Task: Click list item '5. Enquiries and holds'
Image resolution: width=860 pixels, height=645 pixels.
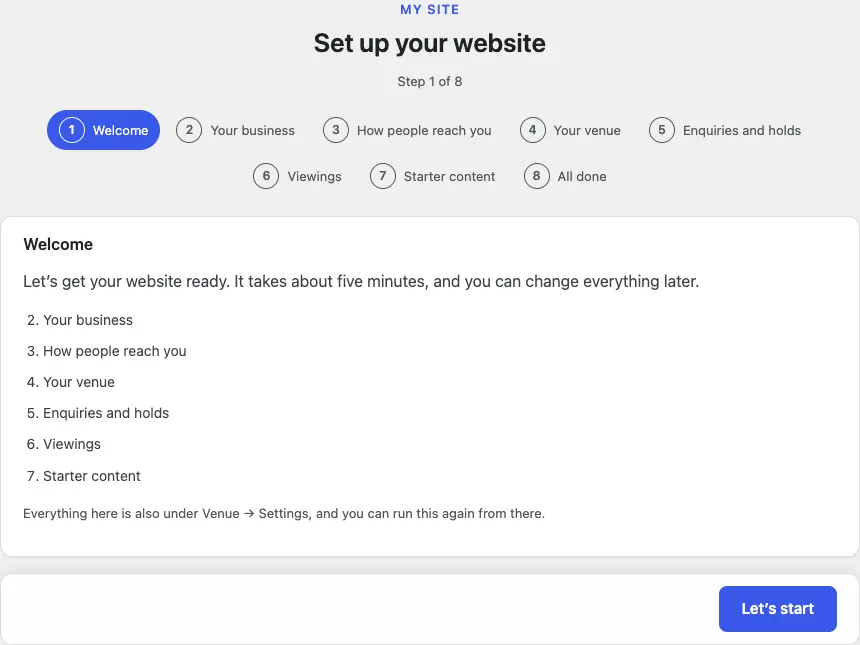Action: 98,413
